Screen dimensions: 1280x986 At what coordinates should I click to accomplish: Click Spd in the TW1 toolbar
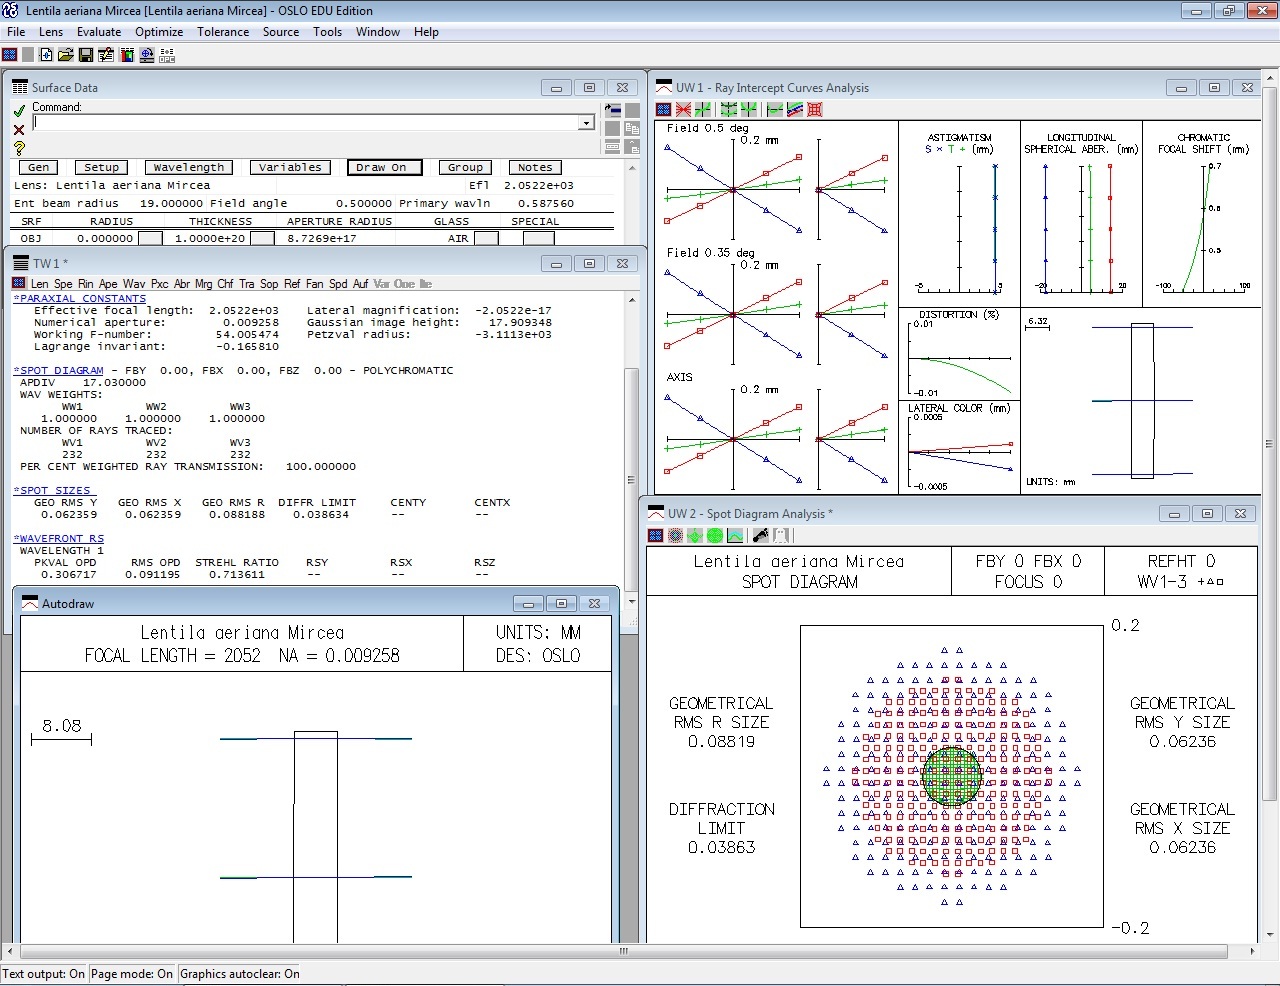[x=338, y=284]
